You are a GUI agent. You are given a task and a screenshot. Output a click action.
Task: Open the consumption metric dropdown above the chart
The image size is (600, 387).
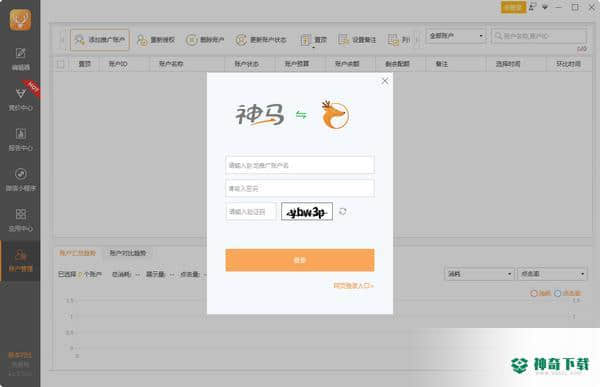[x=479, y=274]
